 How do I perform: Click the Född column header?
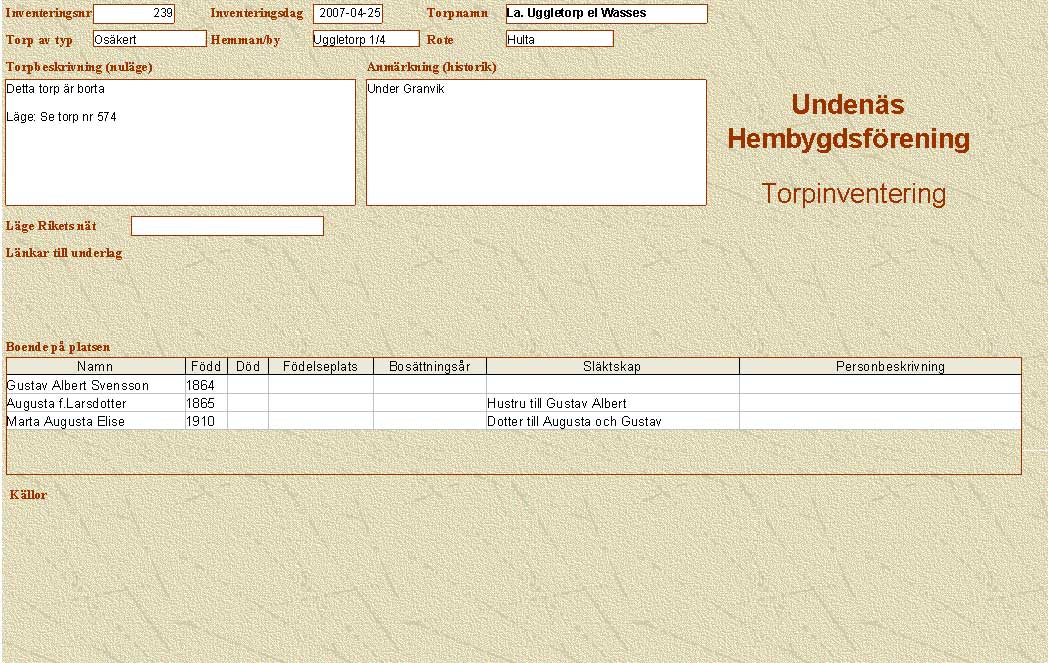[206, 367]
